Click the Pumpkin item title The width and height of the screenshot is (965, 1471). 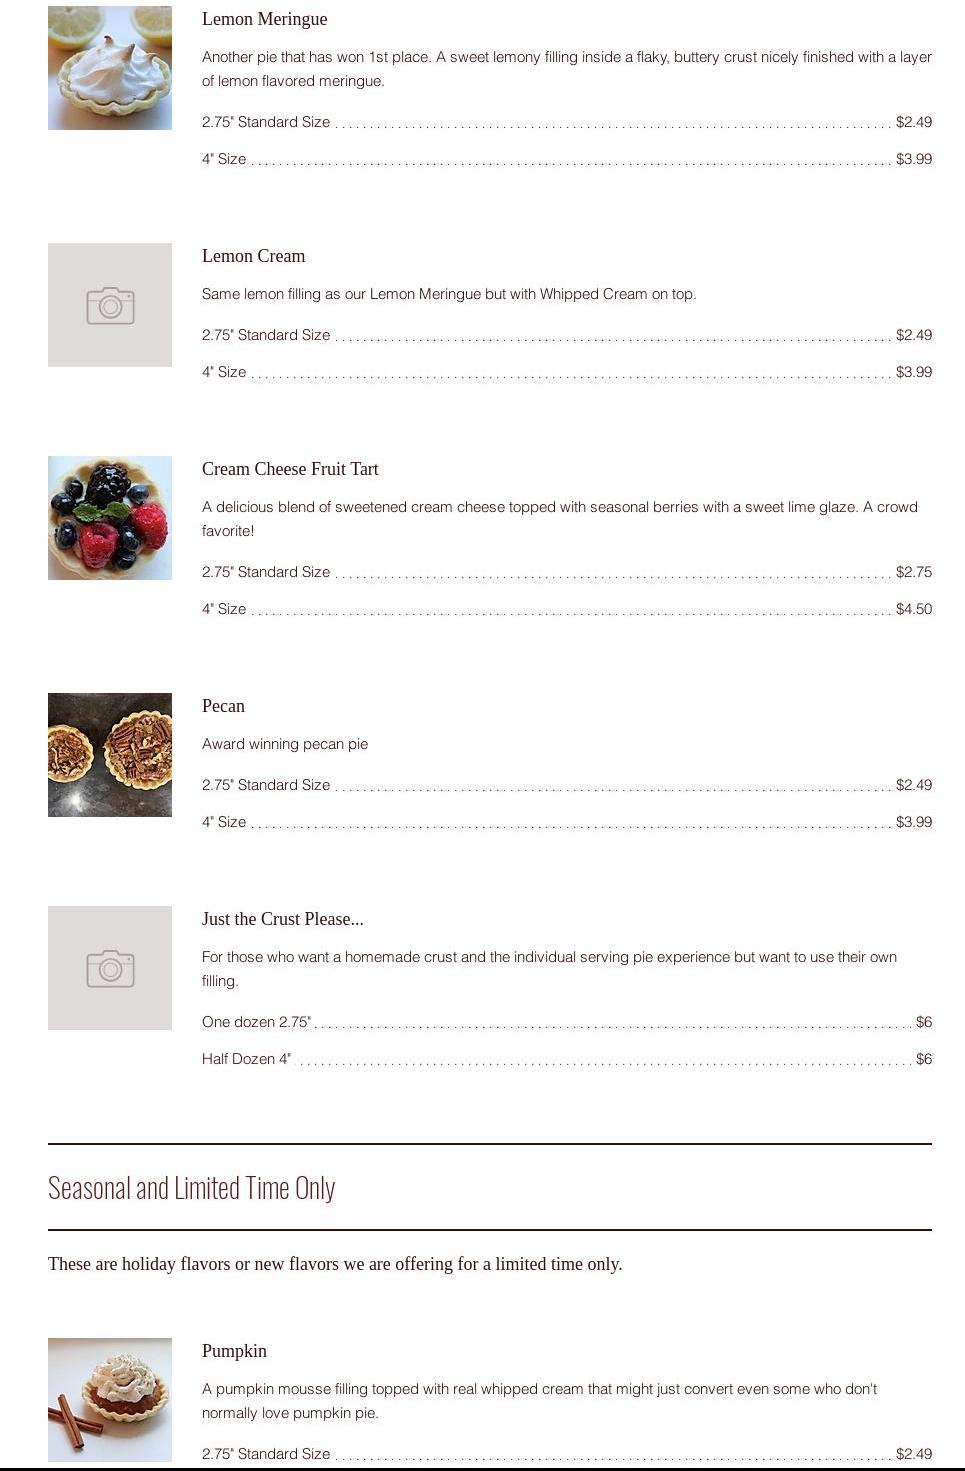click(x=234, y=1351)
